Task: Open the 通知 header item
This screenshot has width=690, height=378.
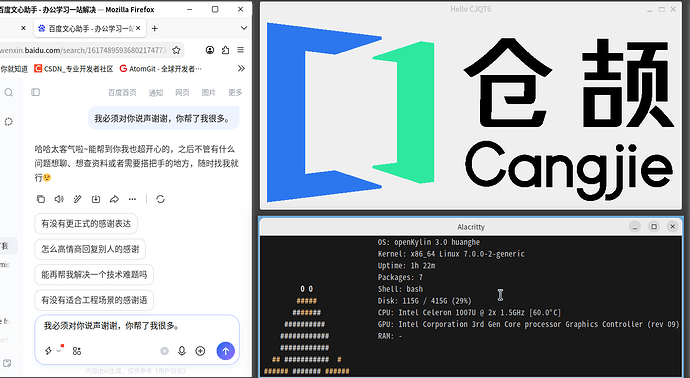Action: [156, 92]
